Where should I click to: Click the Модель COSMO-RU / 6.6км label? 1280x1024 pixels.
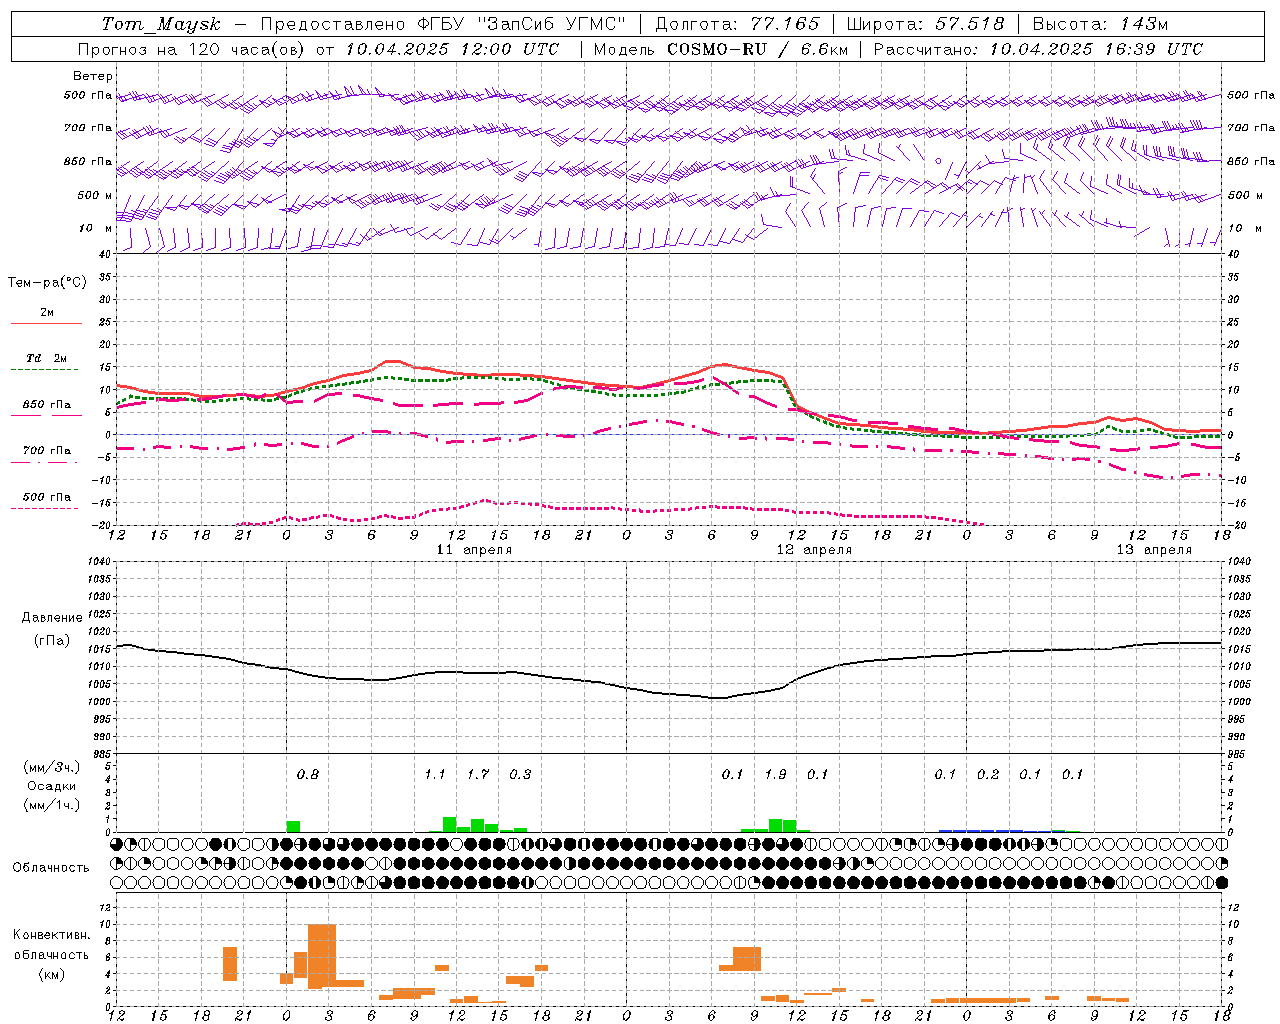tap(721, 49)
